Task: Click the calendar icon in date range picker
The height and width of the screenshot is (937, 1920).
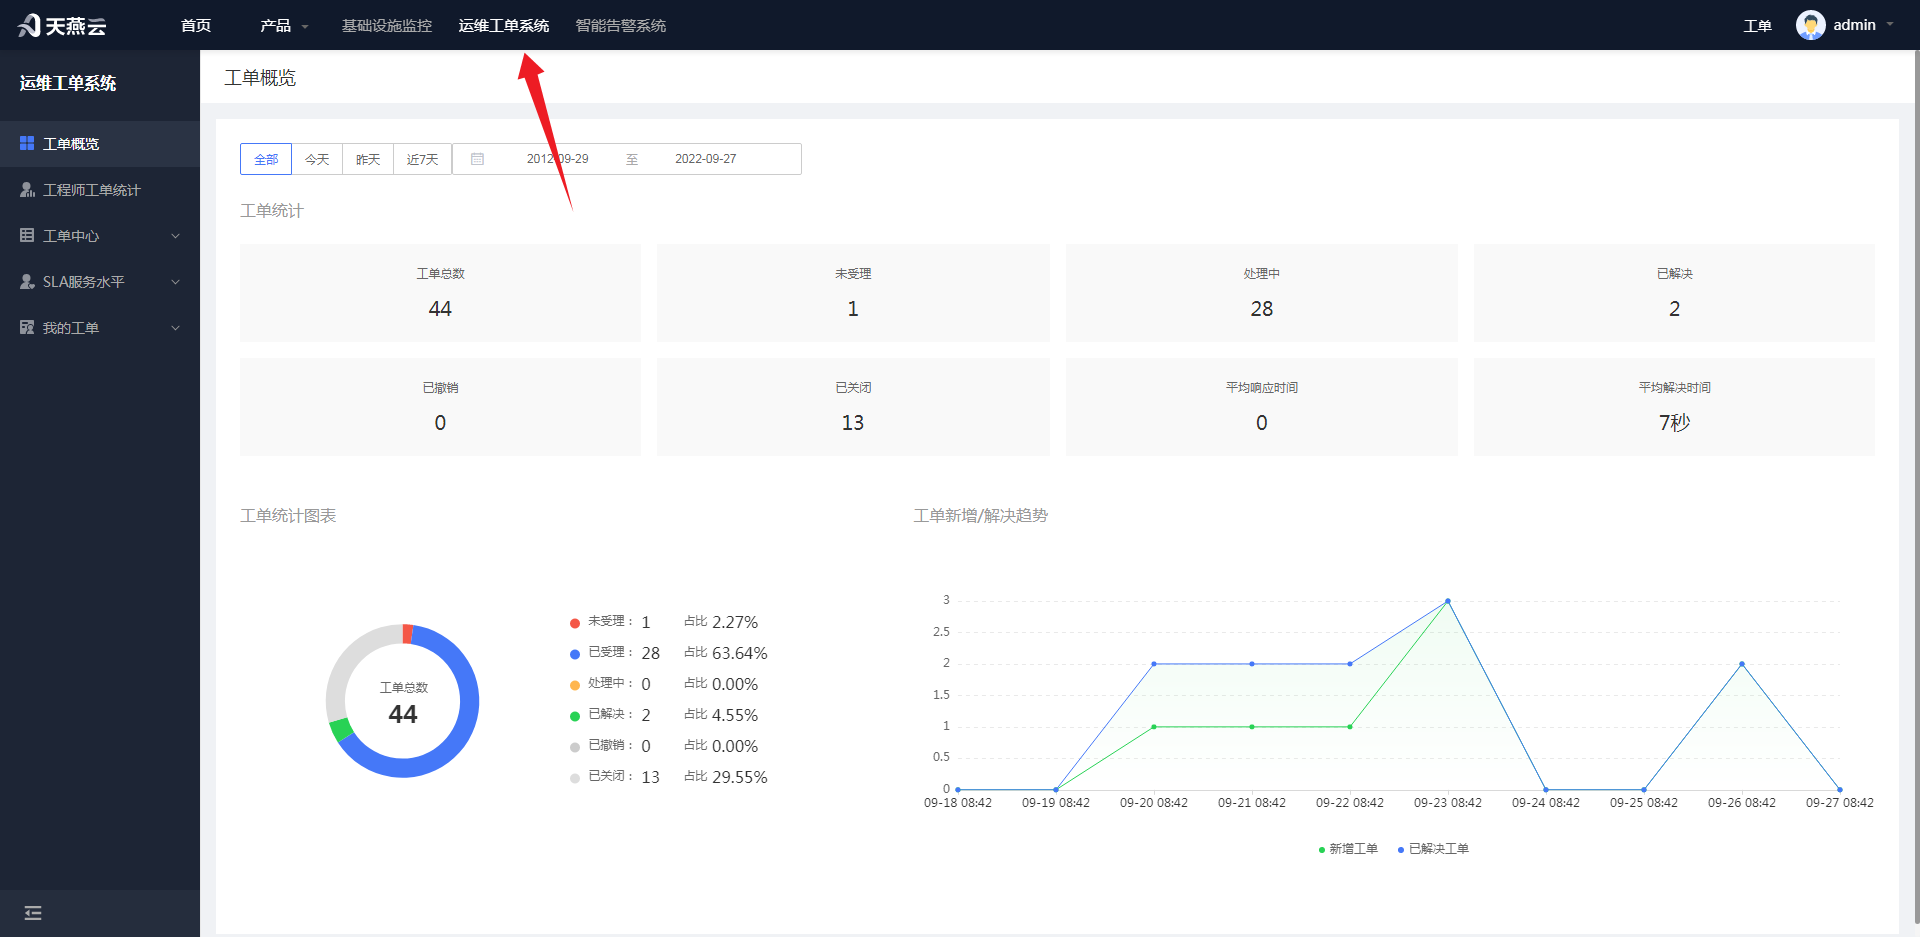Action: (477, 159)
